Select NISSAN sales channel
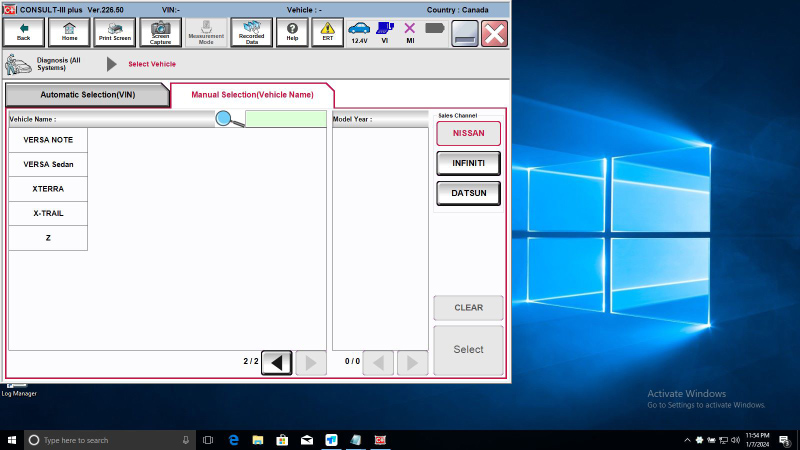The width and height of the screenshot is (800, 450). coord(468,133)
